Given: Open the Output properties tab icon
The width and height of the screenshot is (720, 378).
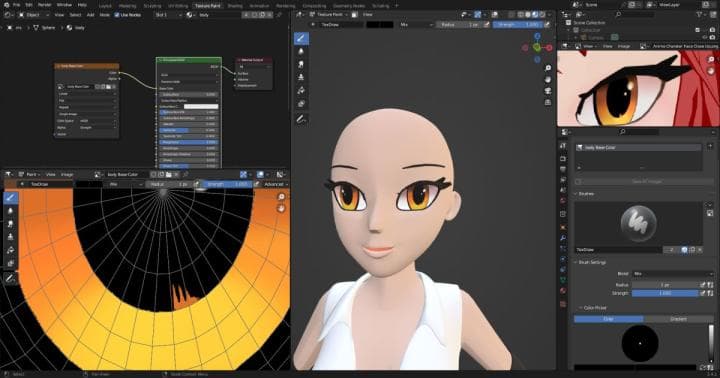Looking at the screenshot, I should point(563,169).
